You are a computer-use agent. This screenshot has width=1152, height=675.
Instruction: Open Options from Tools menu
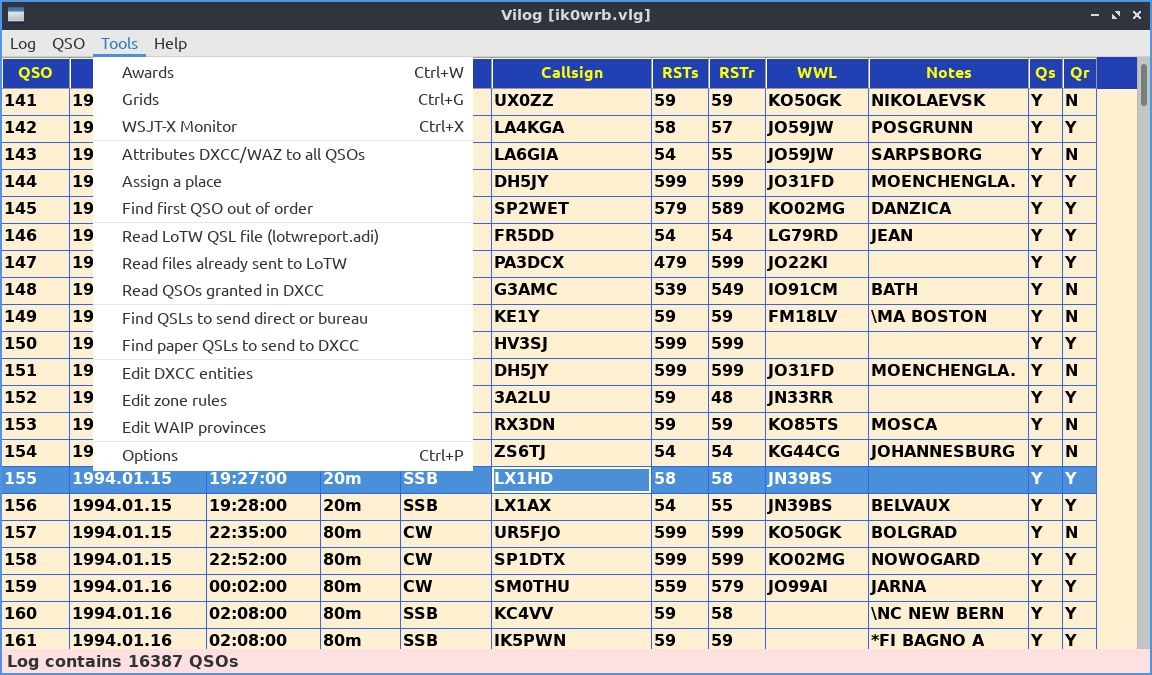[x=283, y=455]
